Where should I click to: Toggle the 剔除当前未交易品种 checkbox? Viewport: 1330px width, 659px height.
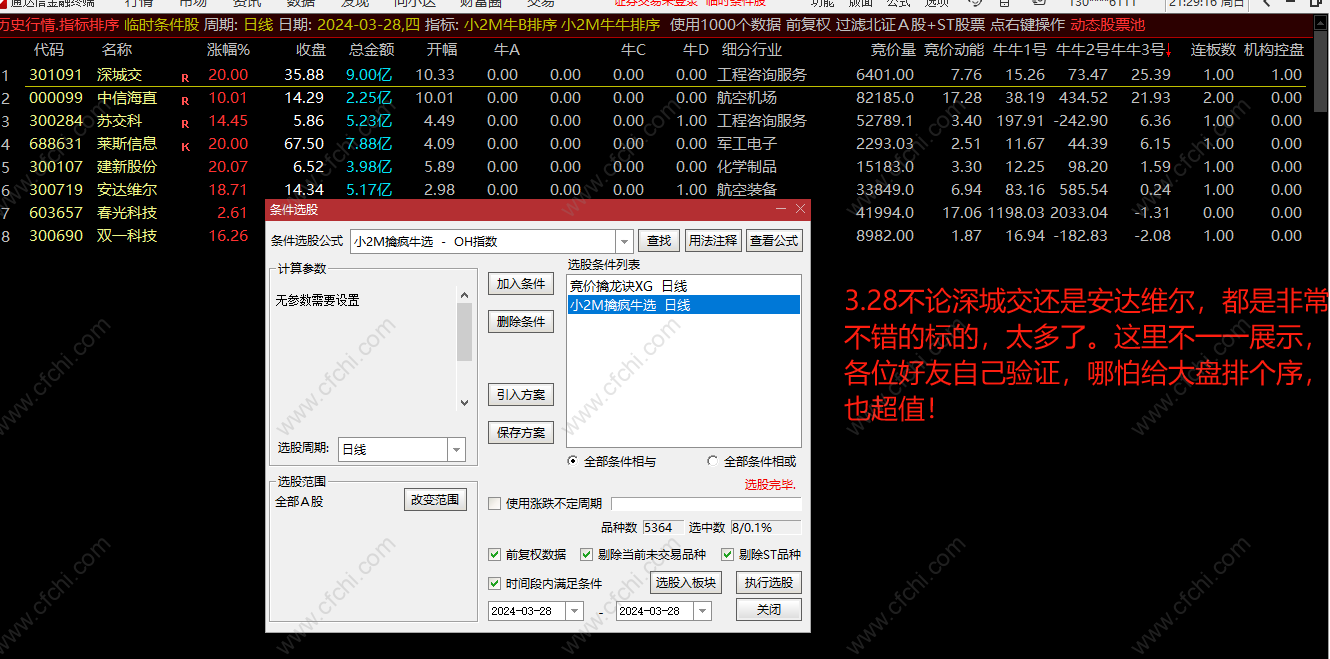pyautogui.click(x=586, y=555)
